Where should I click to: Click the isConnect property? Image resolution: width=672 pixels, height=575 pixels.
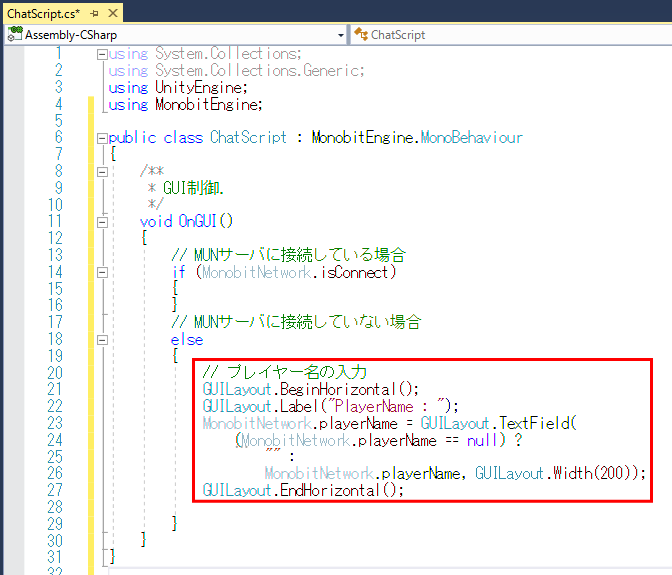[x=354, y=273]
